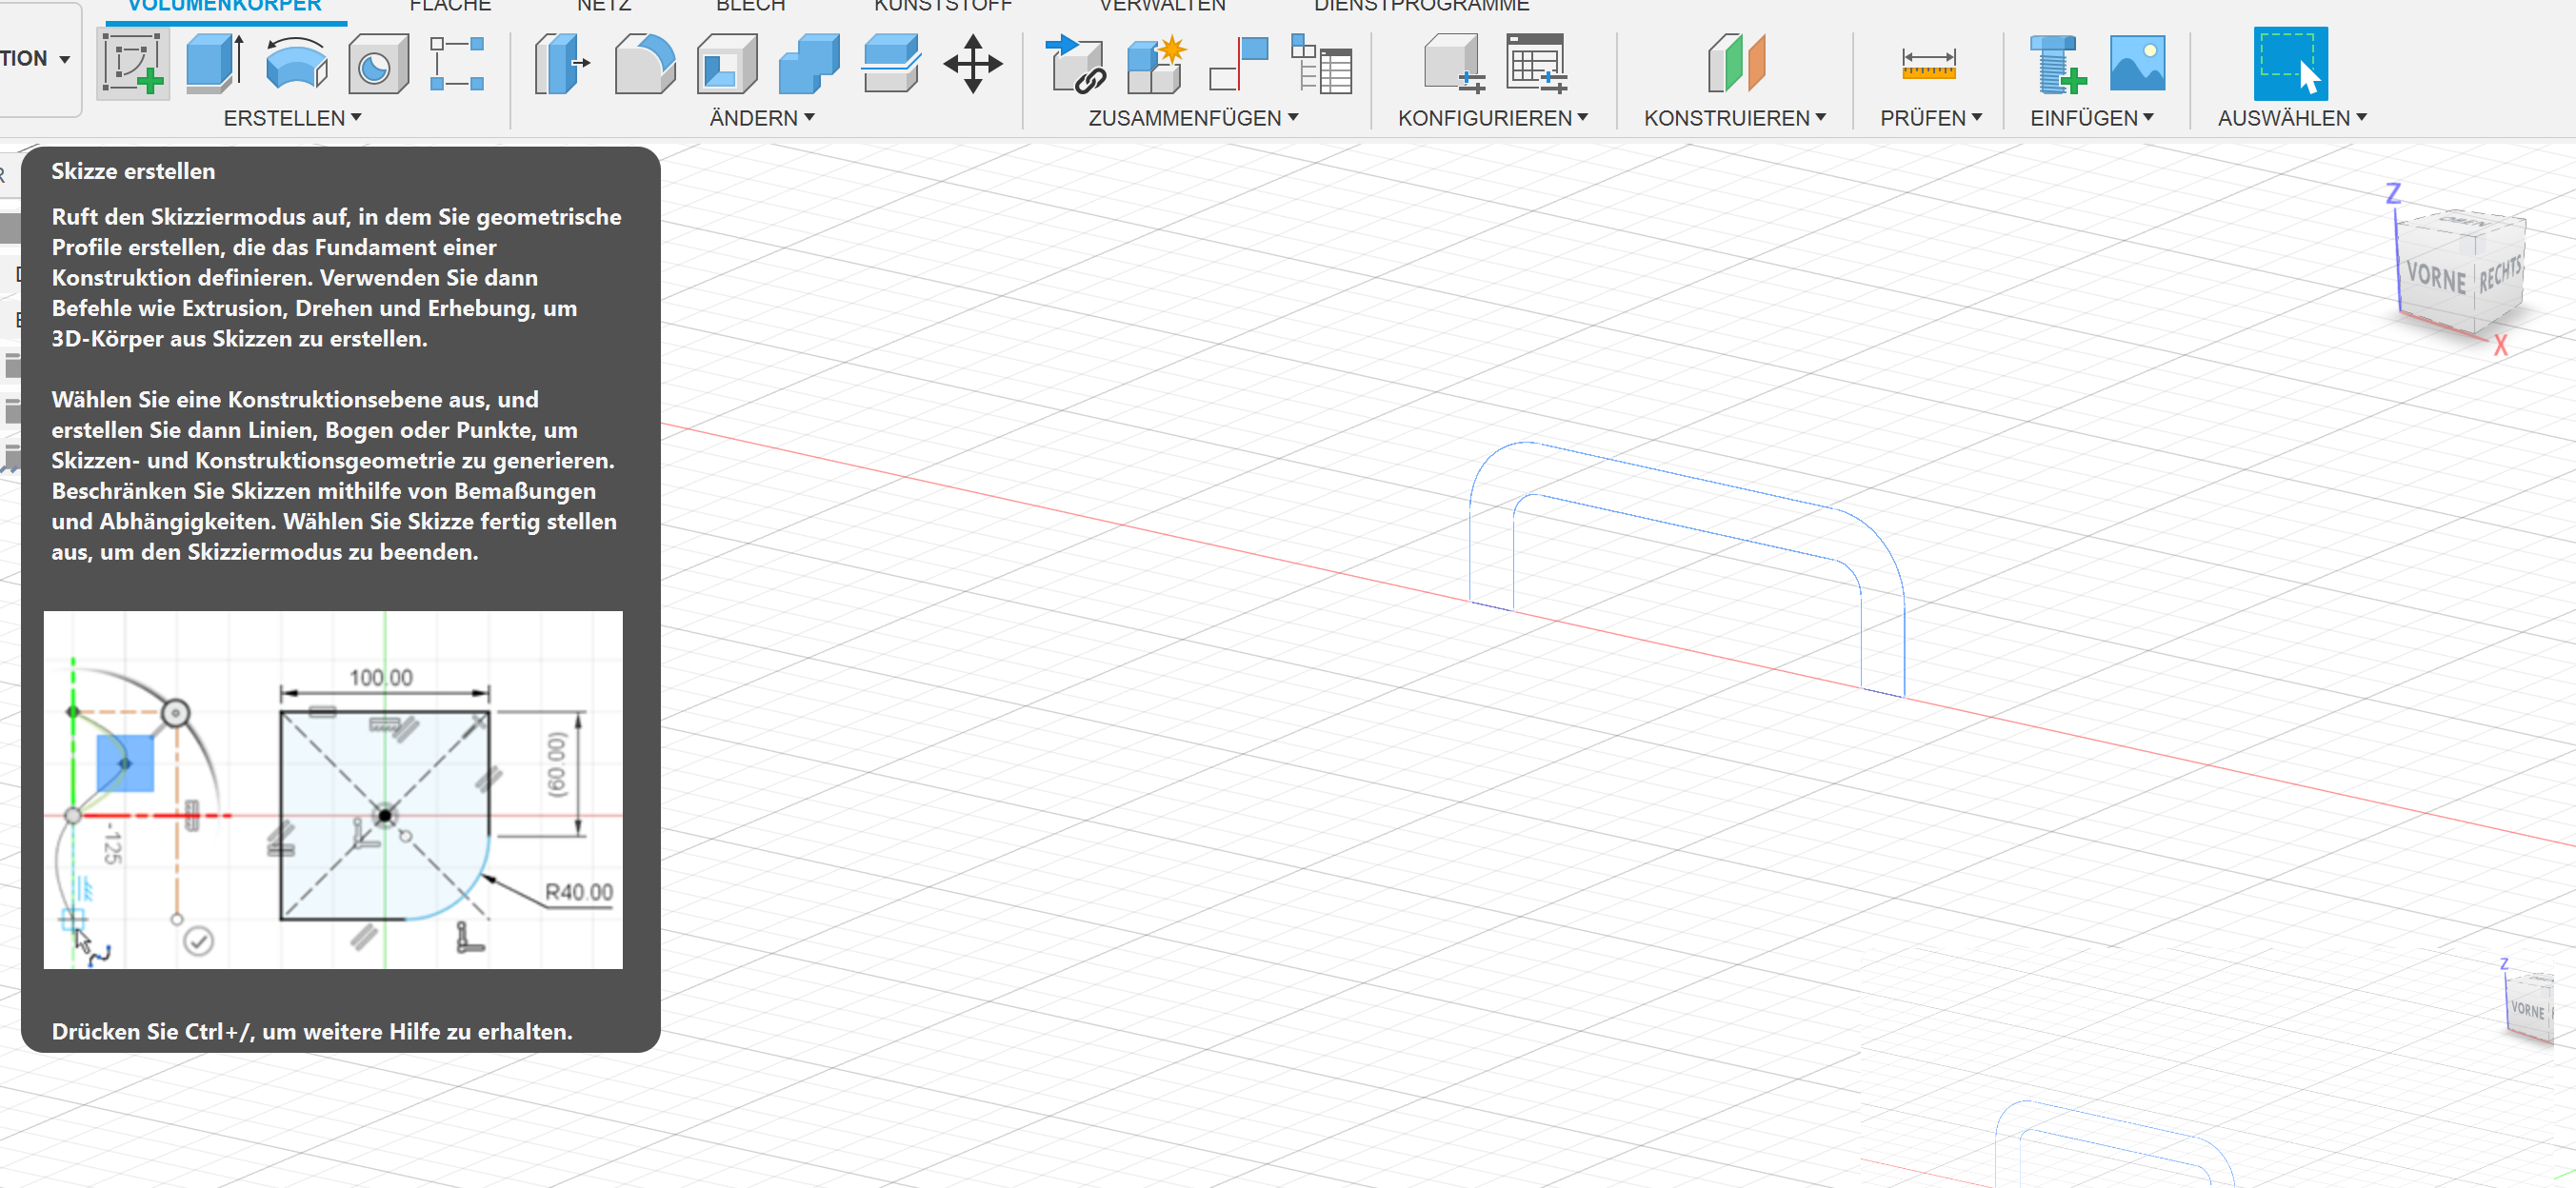Image resolution: width=2576 pixels, height=1188 pixels.
Task: Activate the Verschieben/Kopieren move arrows tool
Action: 972,64
